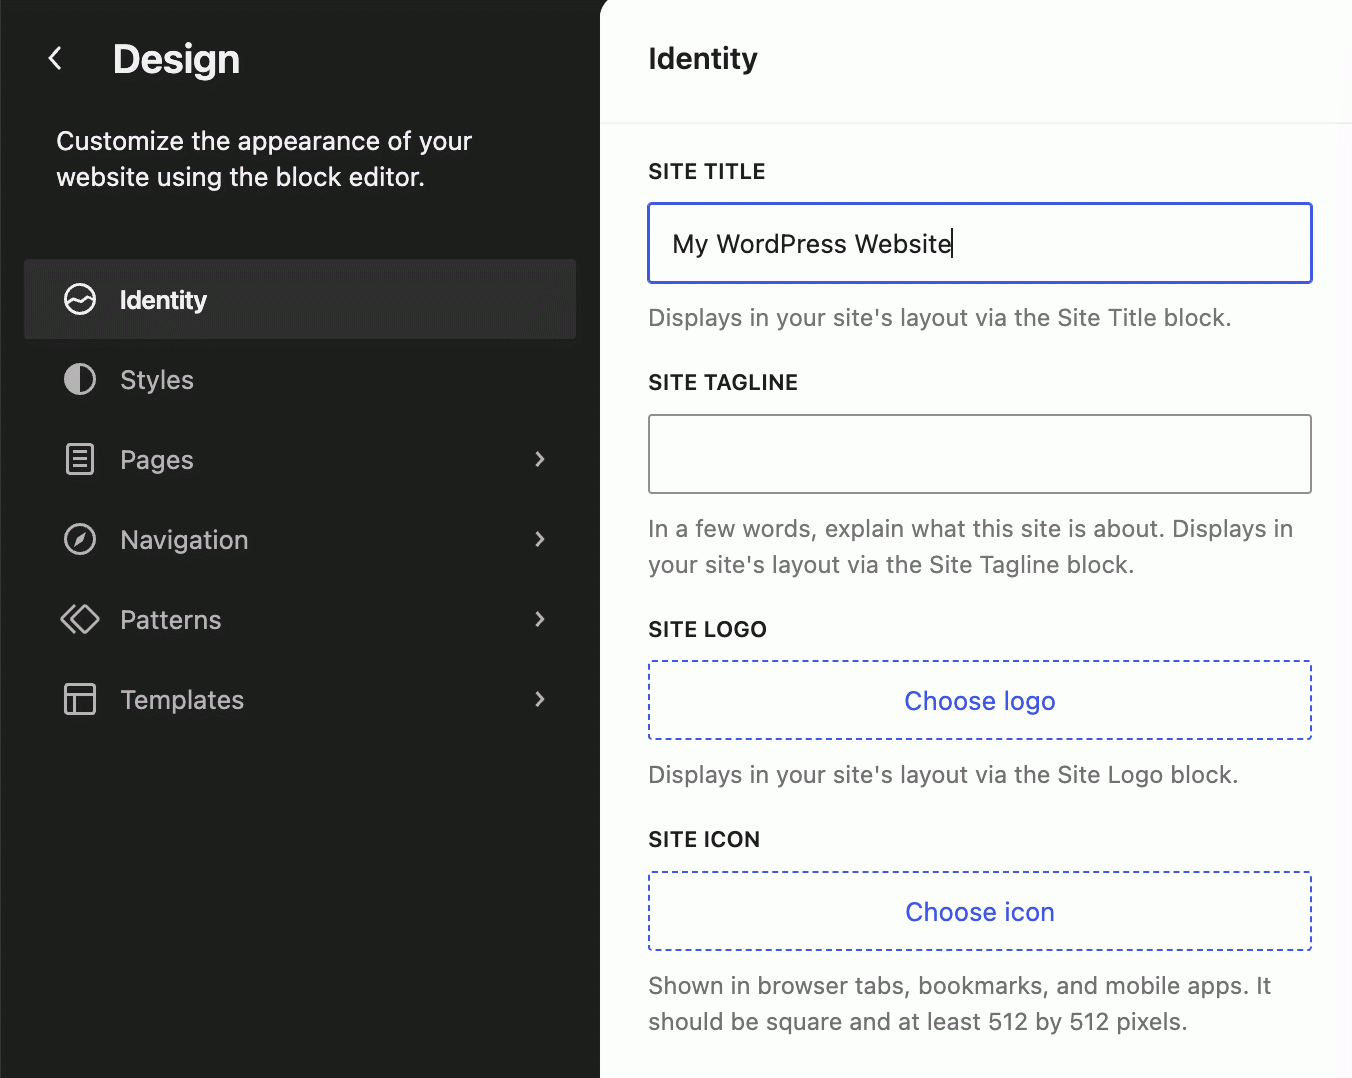Screen dimensions: 1352x1078
Task: Expand the Navigation submenu chevron
Action: point(540,539)
